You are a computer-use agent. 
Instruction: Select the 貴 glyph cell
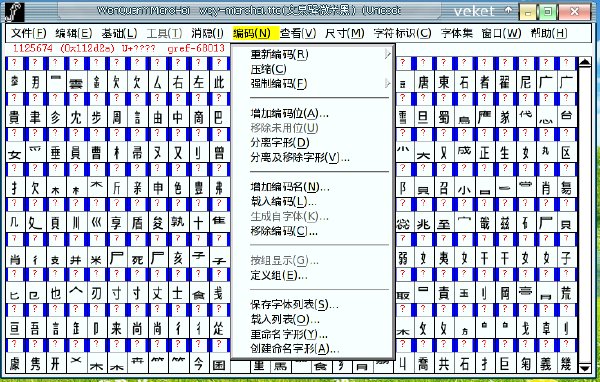[x=14, y=117]
